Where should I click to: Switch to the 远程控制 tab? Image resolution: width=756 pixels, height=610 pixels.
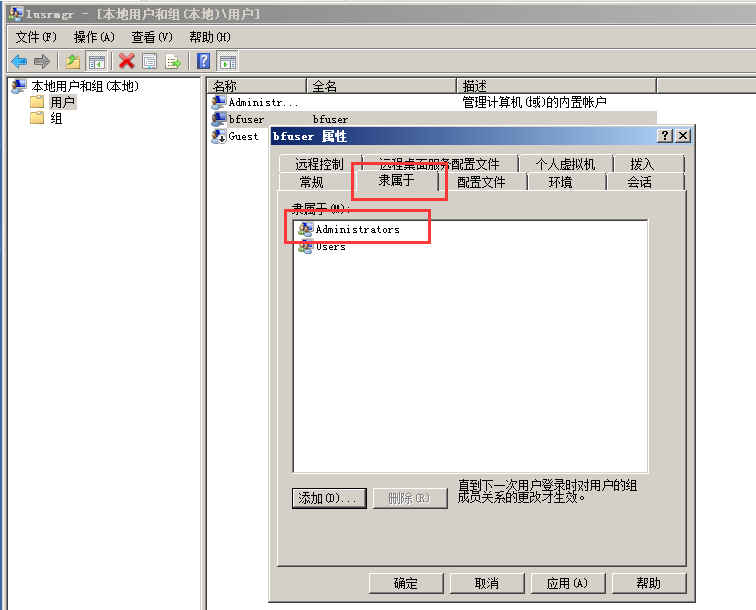(320, 164)
